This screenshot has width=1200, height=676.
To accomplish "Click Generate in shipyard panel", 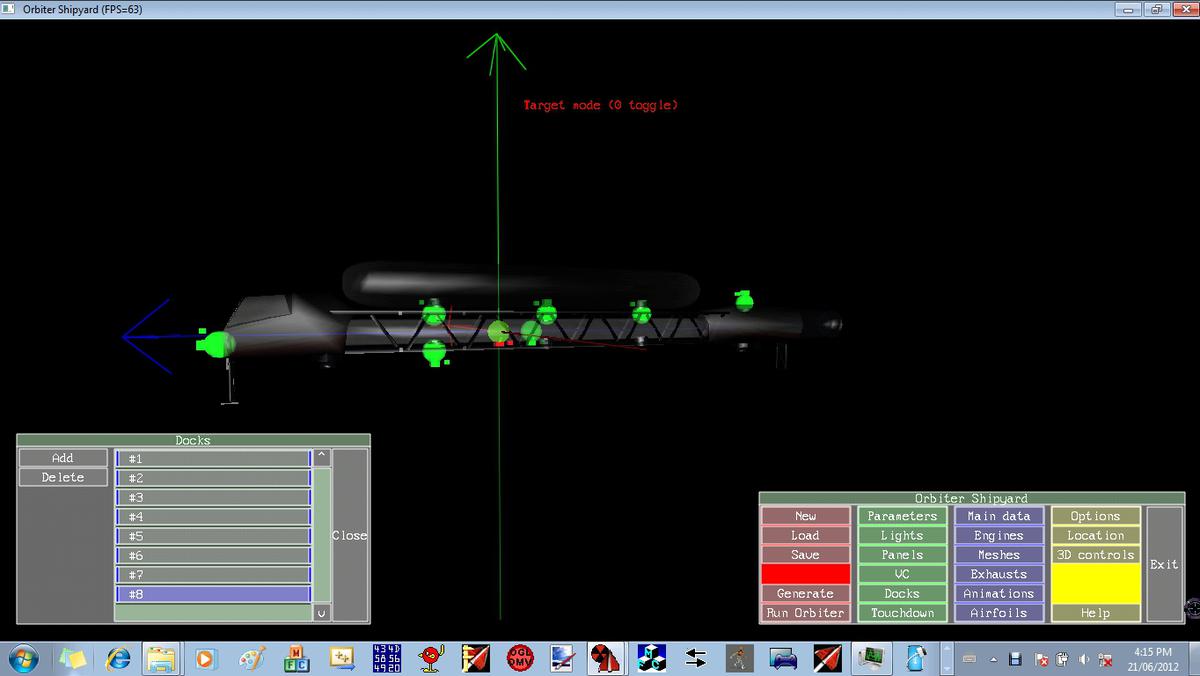I will coord(806,594).
